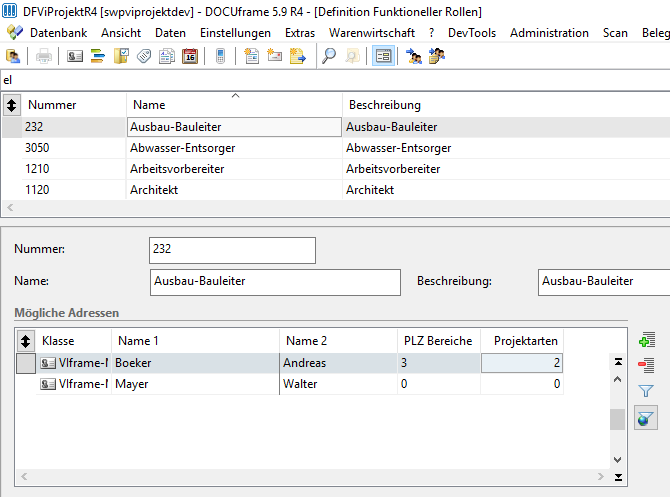Sort by the Beschreibung column header
This screenshot has height=497, width=670.
click(x=506, y=105)
